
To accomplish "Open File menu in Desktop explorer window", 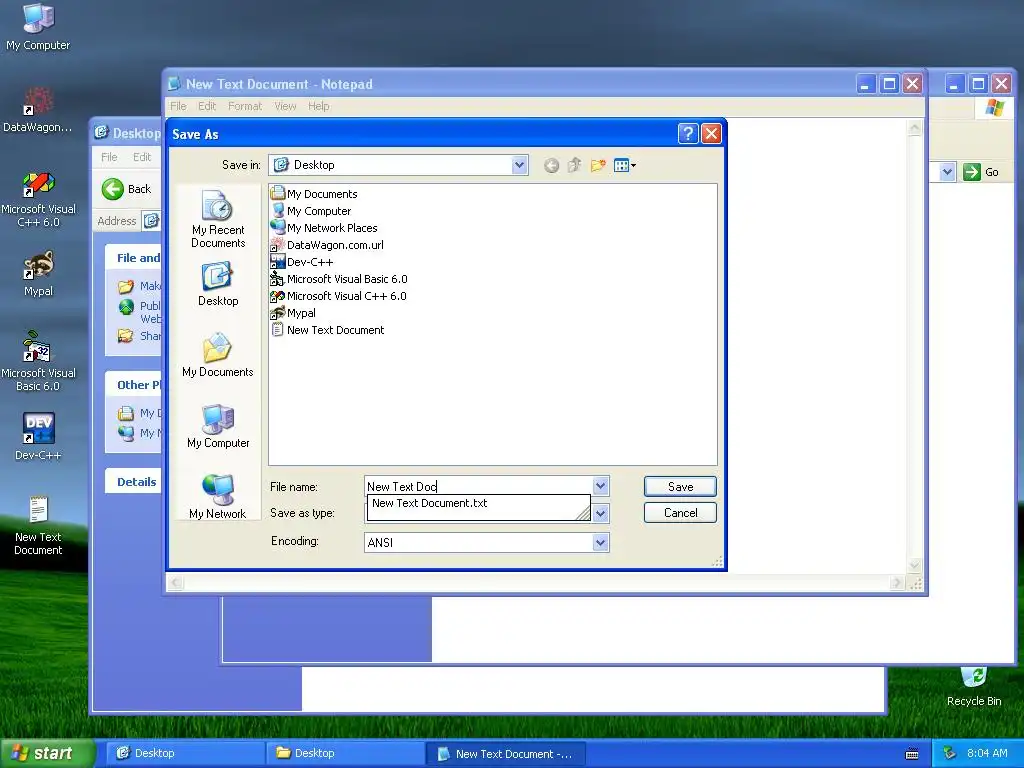I will click(x=109, y=157).
